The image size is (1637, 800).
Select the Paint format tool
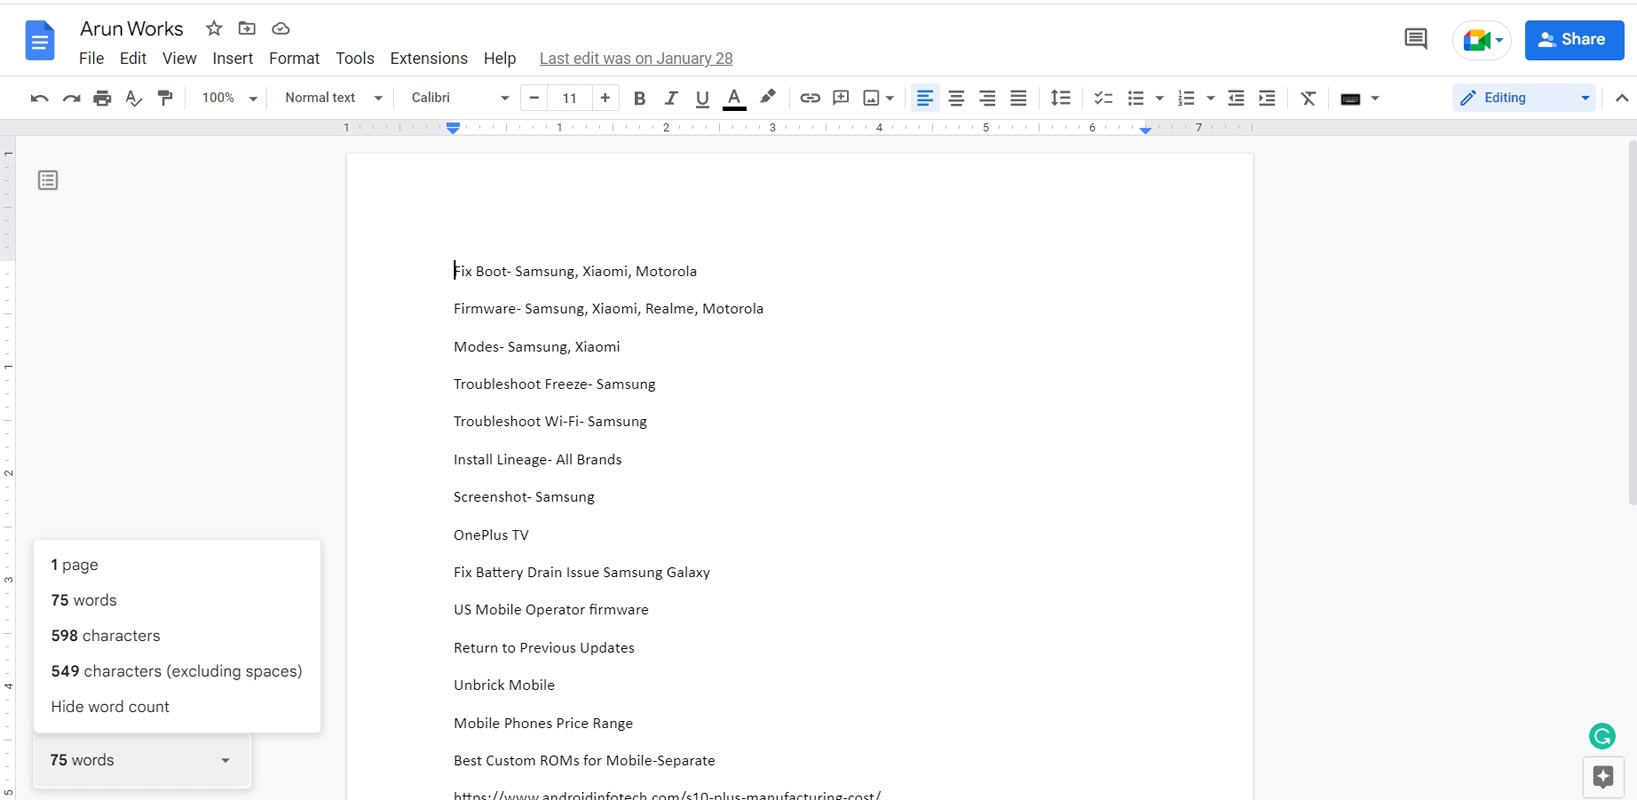tap(165, 98)
